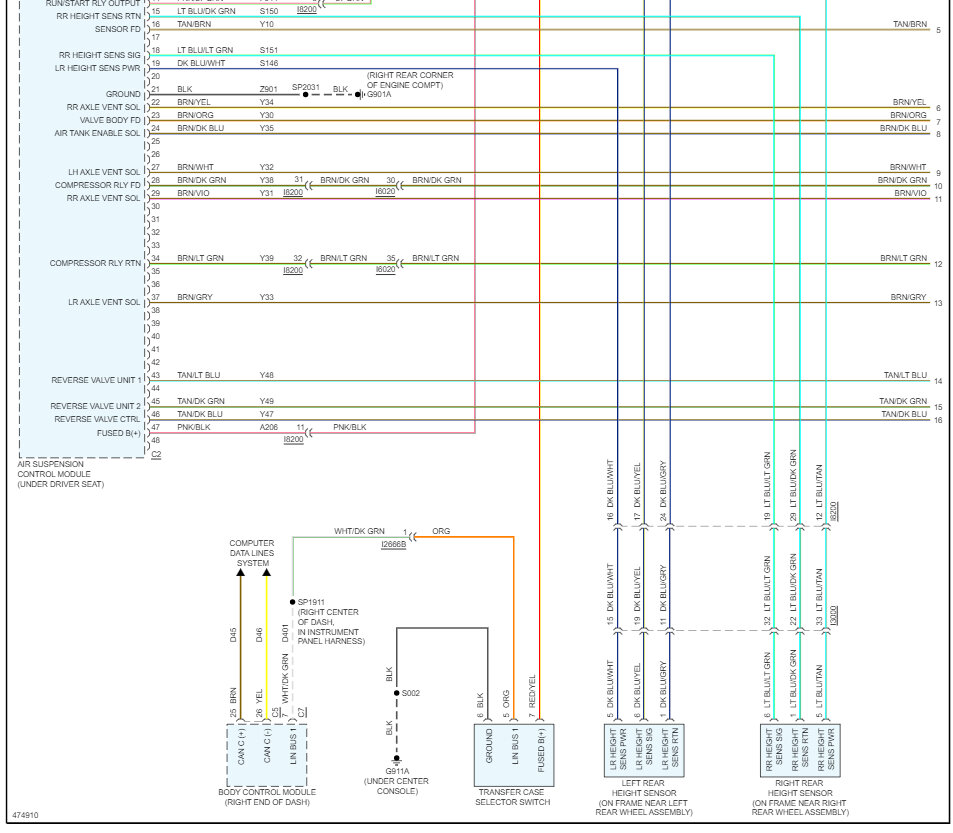Select the SP2031 splice label
The width and height of the screenshot is (953, 833).
click(x=306, y=87)
